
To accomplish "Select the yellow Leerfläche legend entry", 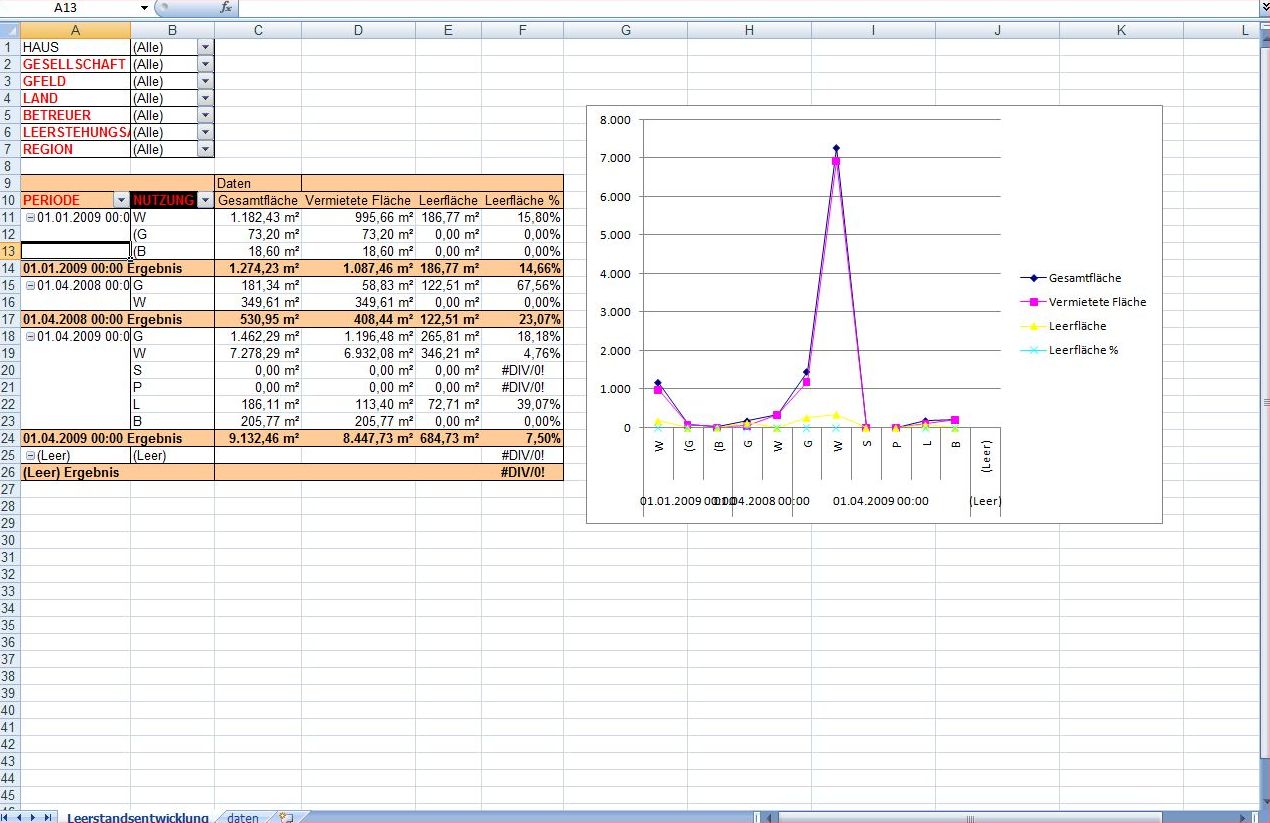I will coord(1063,326).
